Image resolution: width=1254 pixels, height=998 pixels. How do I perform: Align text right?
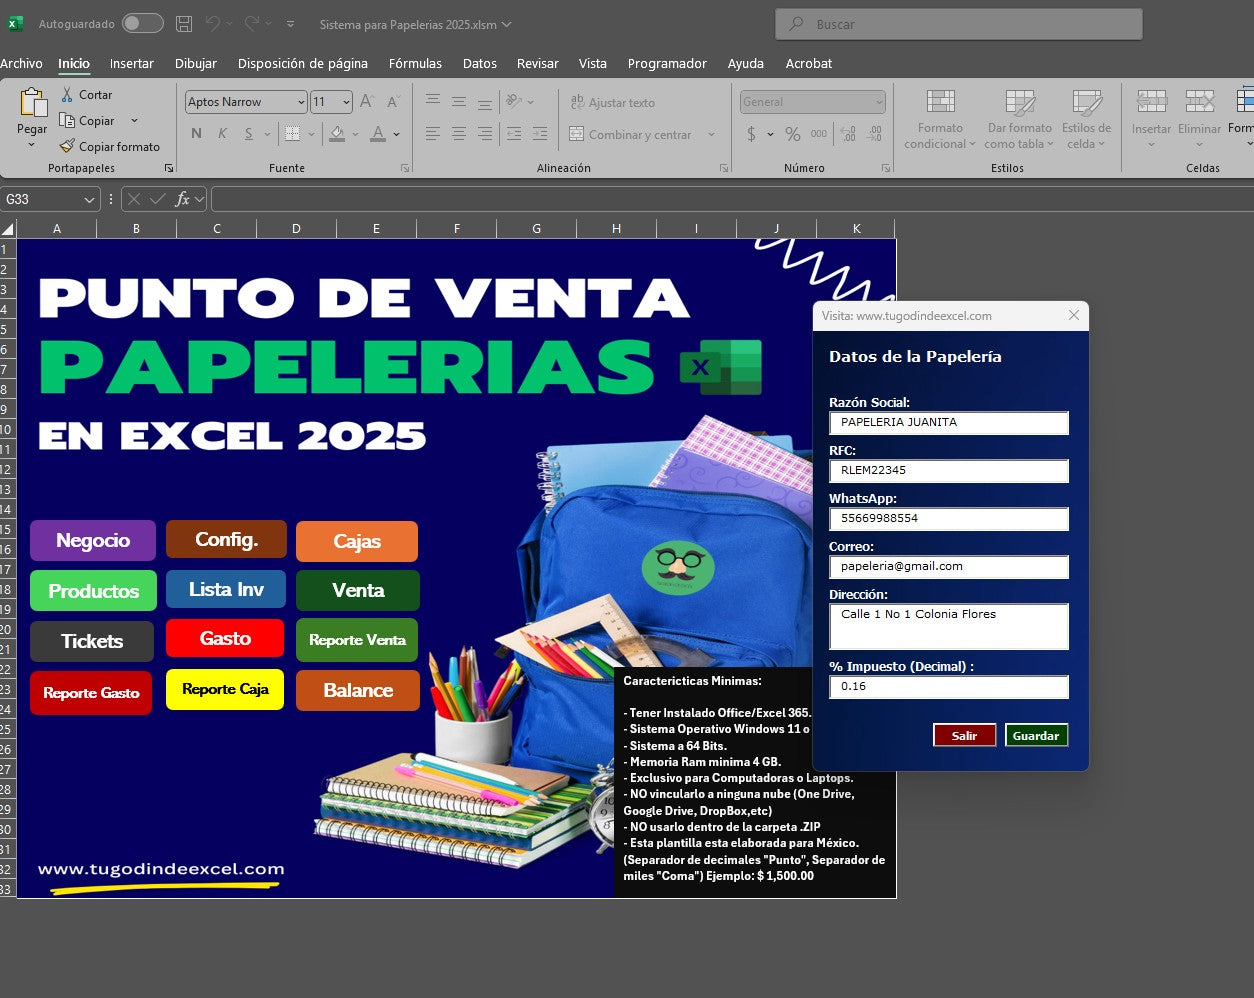pyautogui.click(x=485, y=134)
